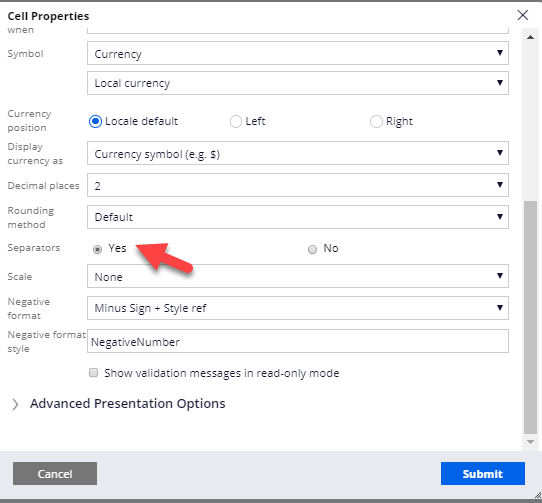
Task: Enable Show validation messages in read-only mode
Action: 93,373
